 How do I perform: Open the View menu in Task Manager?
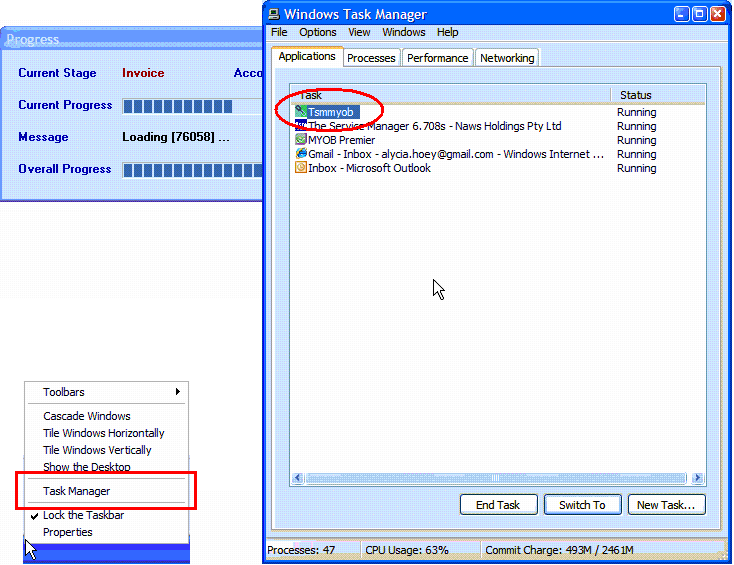click(x=359, y=32)
